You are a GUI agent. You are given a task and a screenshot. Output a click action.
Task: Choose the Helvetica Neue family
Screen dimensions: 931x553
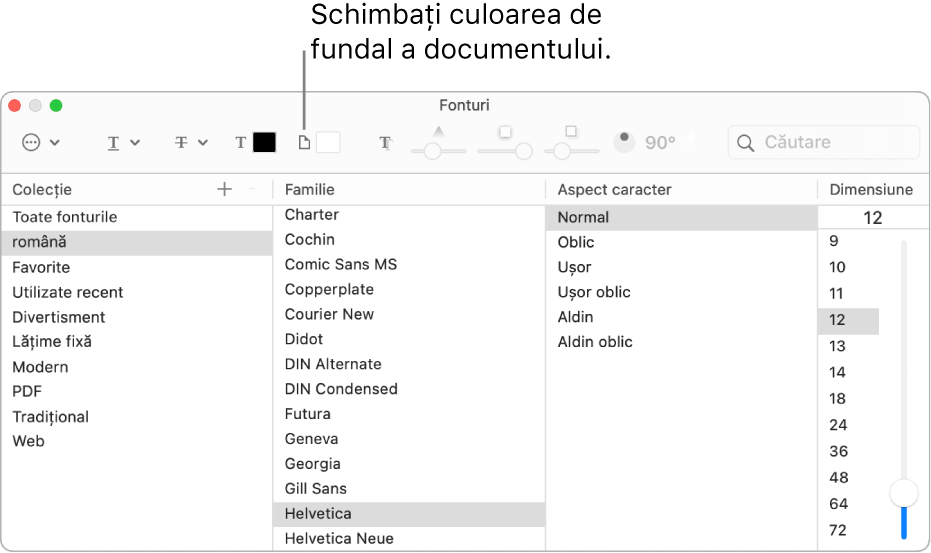pos(408,539)
